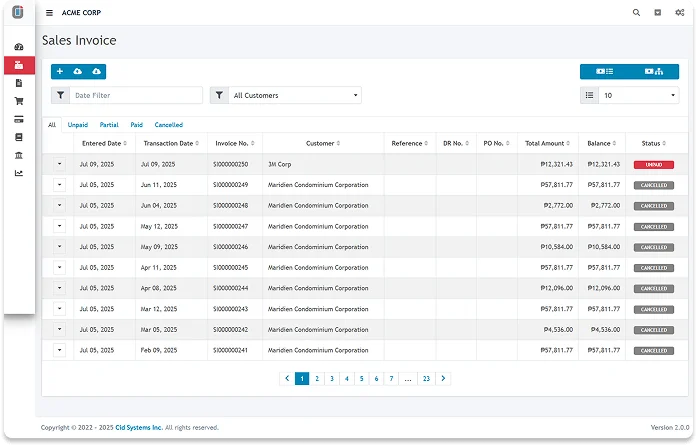Click the plus icon to add invoice
Screen dimensions: 697x446
(x=60, y=72)
